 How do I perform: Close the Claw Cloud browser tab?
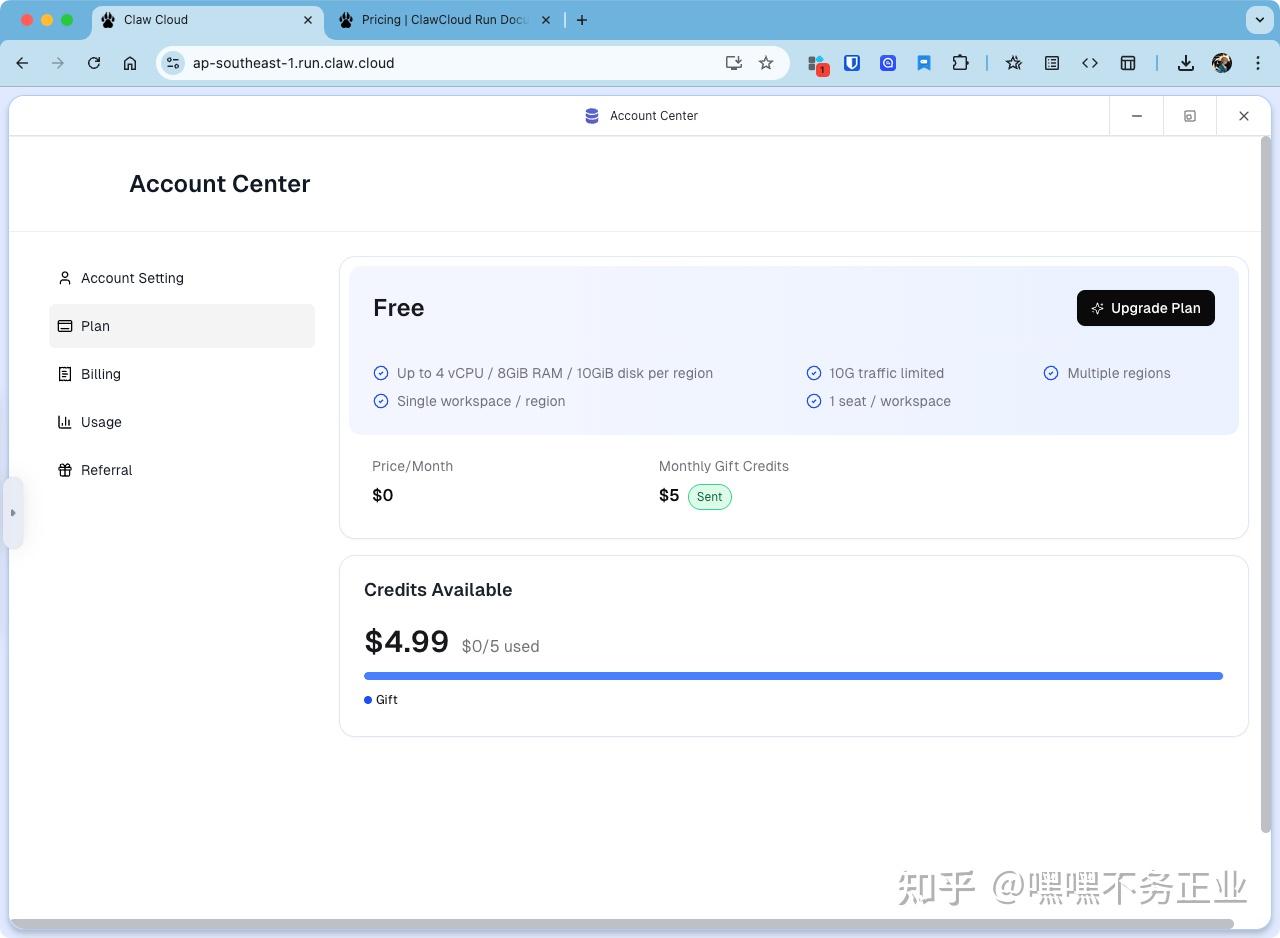tap(308, 20)
